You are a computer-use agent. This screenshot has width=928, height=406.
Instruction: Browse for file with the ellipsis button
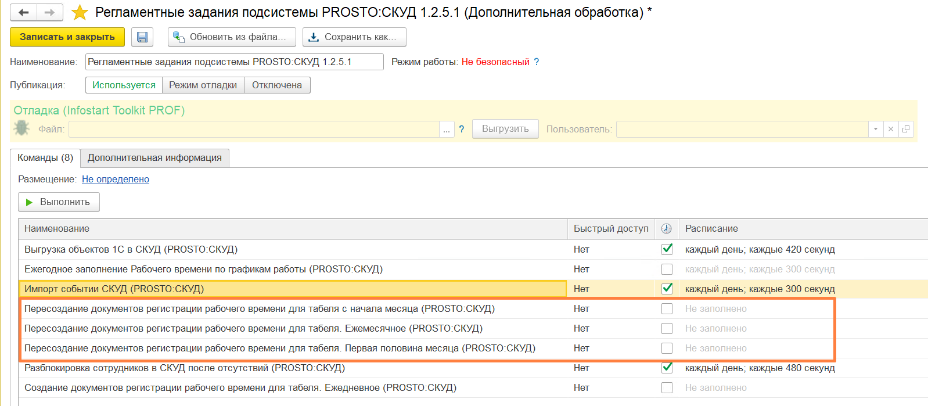(446, 129)
